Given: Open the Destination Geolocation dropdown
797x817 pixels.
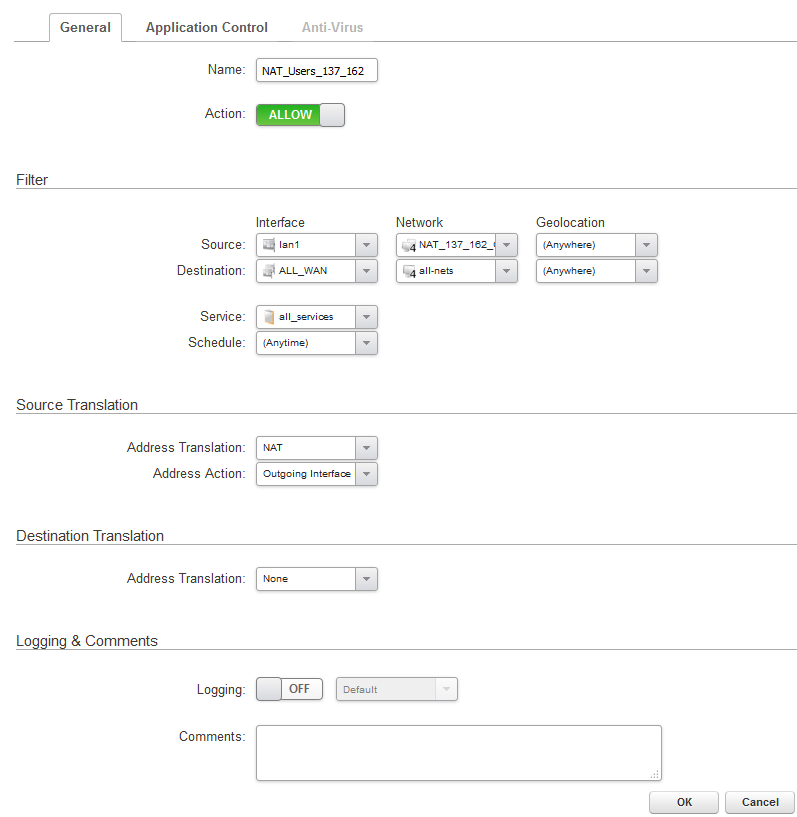Looking at the screenshot, I should coord(647,271).
